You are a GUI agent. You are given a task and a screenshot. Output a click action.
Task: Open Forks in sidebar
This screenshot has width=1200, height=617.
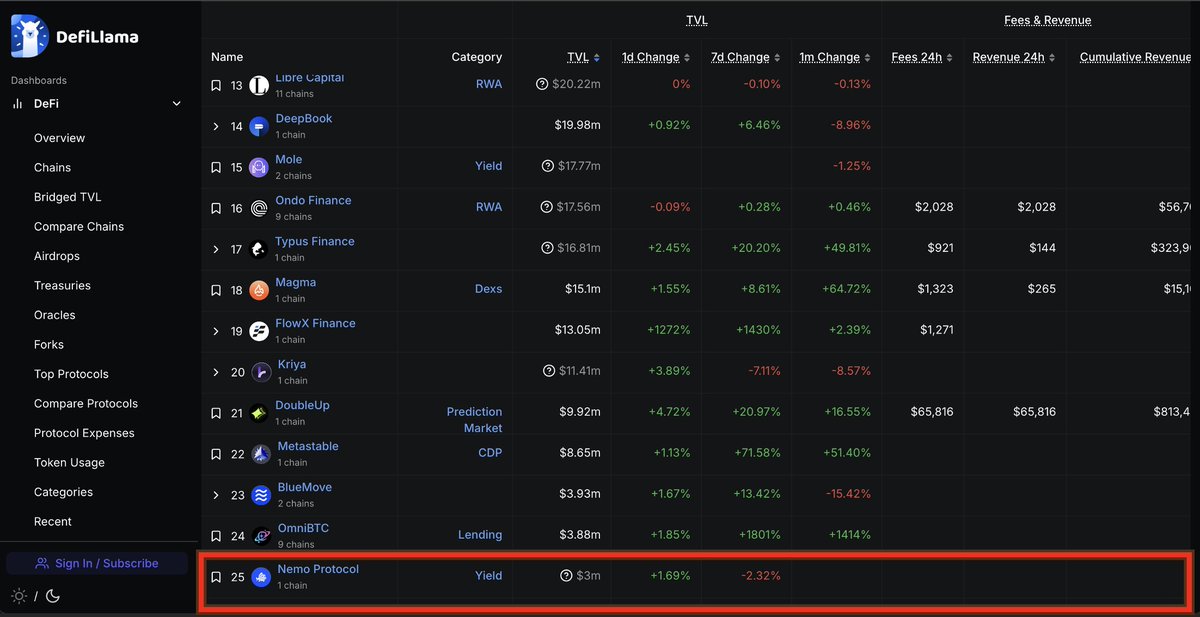(49, 345)
